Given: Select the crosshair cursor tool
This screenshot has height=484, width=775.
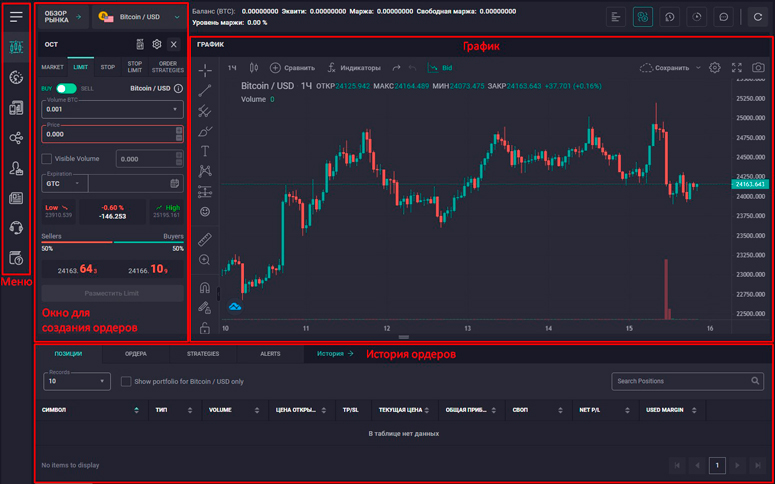Looking at the screenshot, I should click(x=205, y=70).
